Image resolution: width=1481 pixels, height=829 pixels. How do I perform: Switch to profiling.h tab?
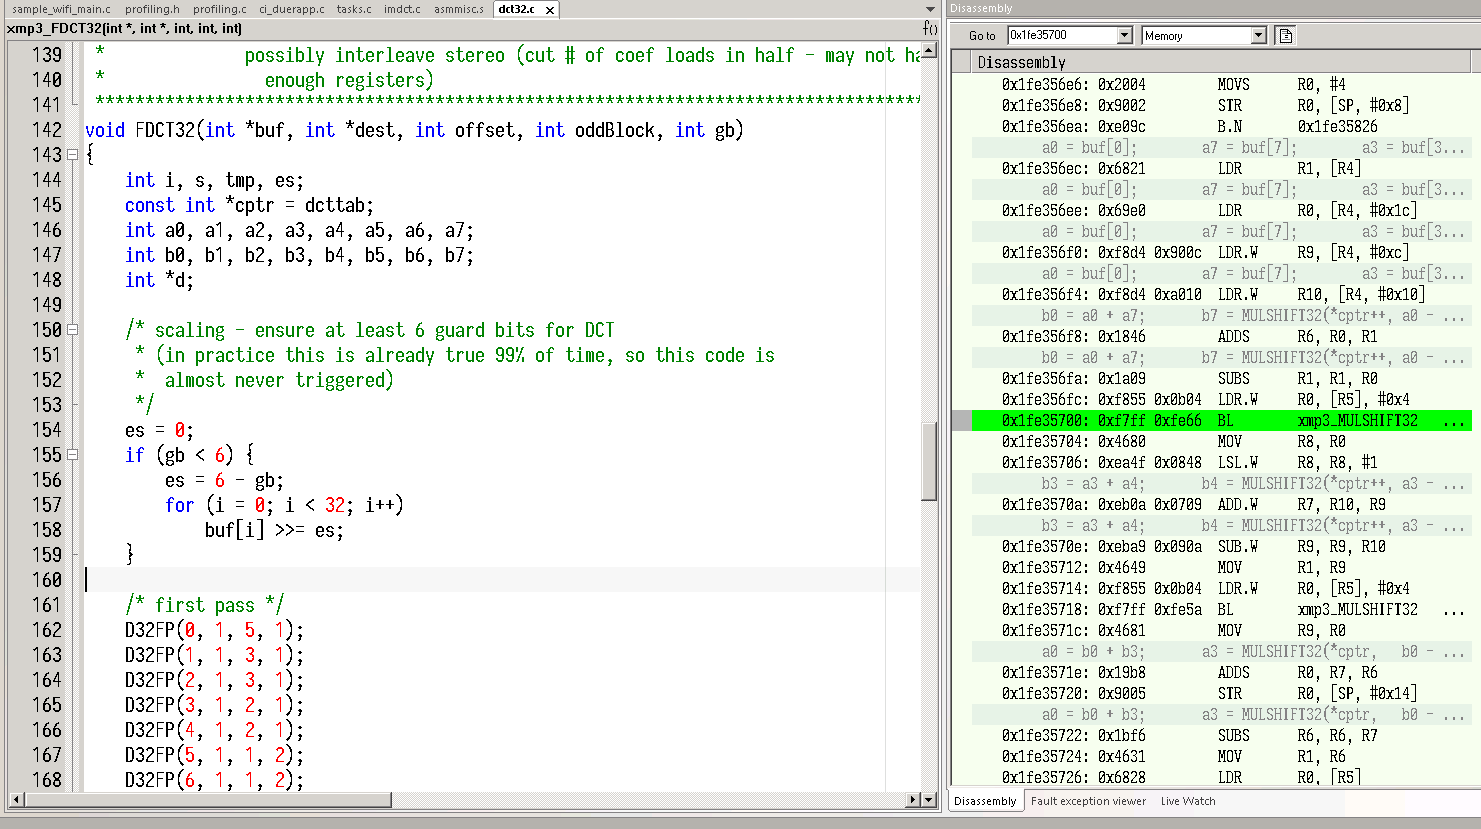click(152, 9)
